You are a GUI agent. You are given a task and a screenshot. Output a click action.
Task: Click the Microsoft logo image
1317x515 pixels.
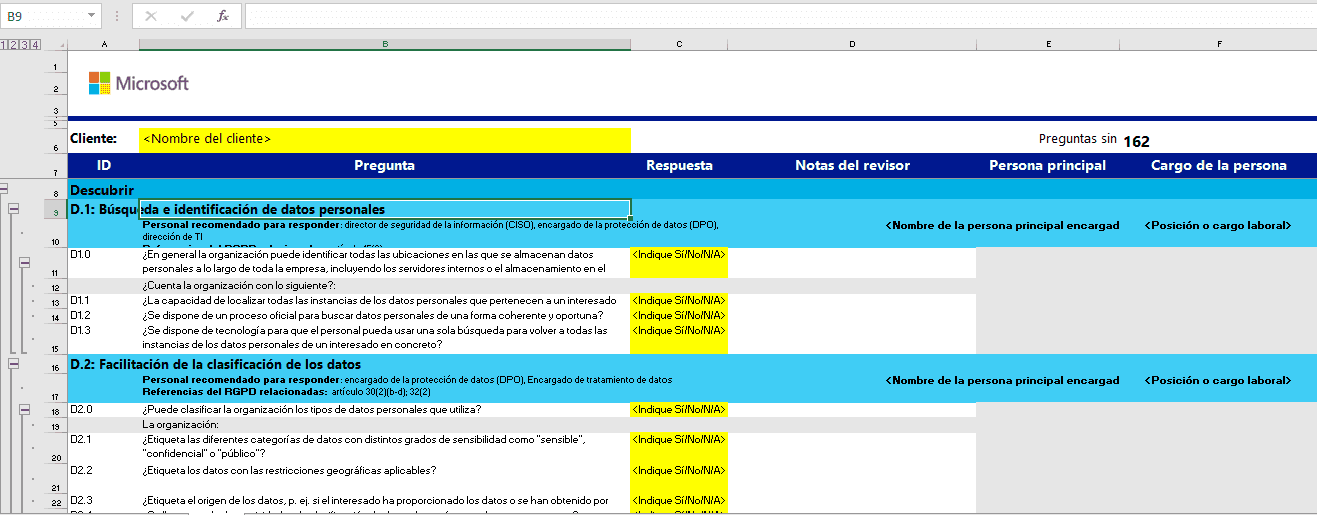tap(138, 83)
